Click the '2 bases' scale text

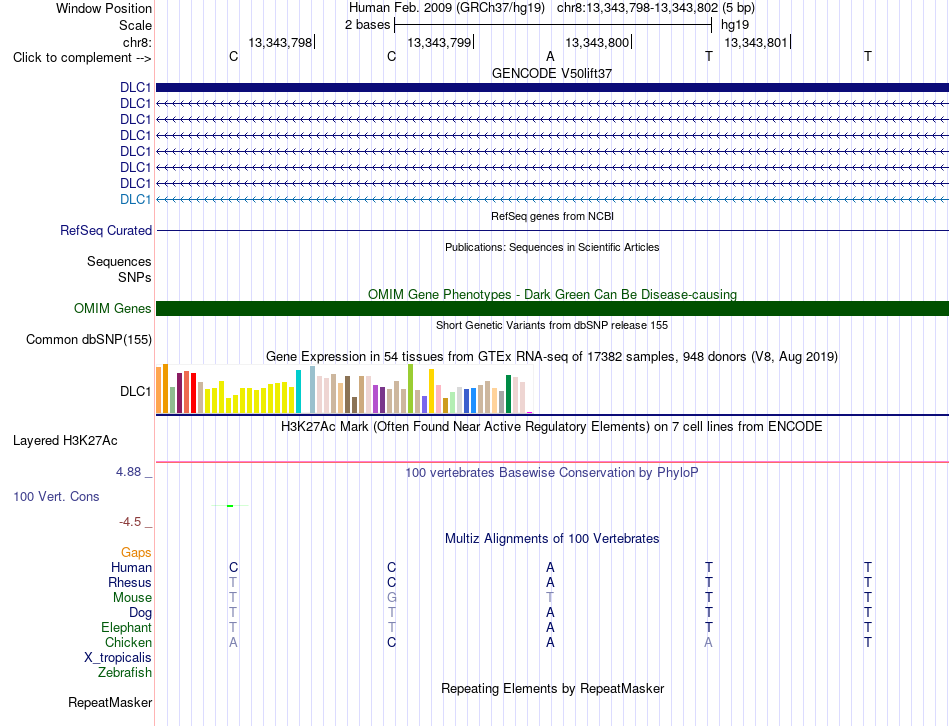(x=368, y=25)
